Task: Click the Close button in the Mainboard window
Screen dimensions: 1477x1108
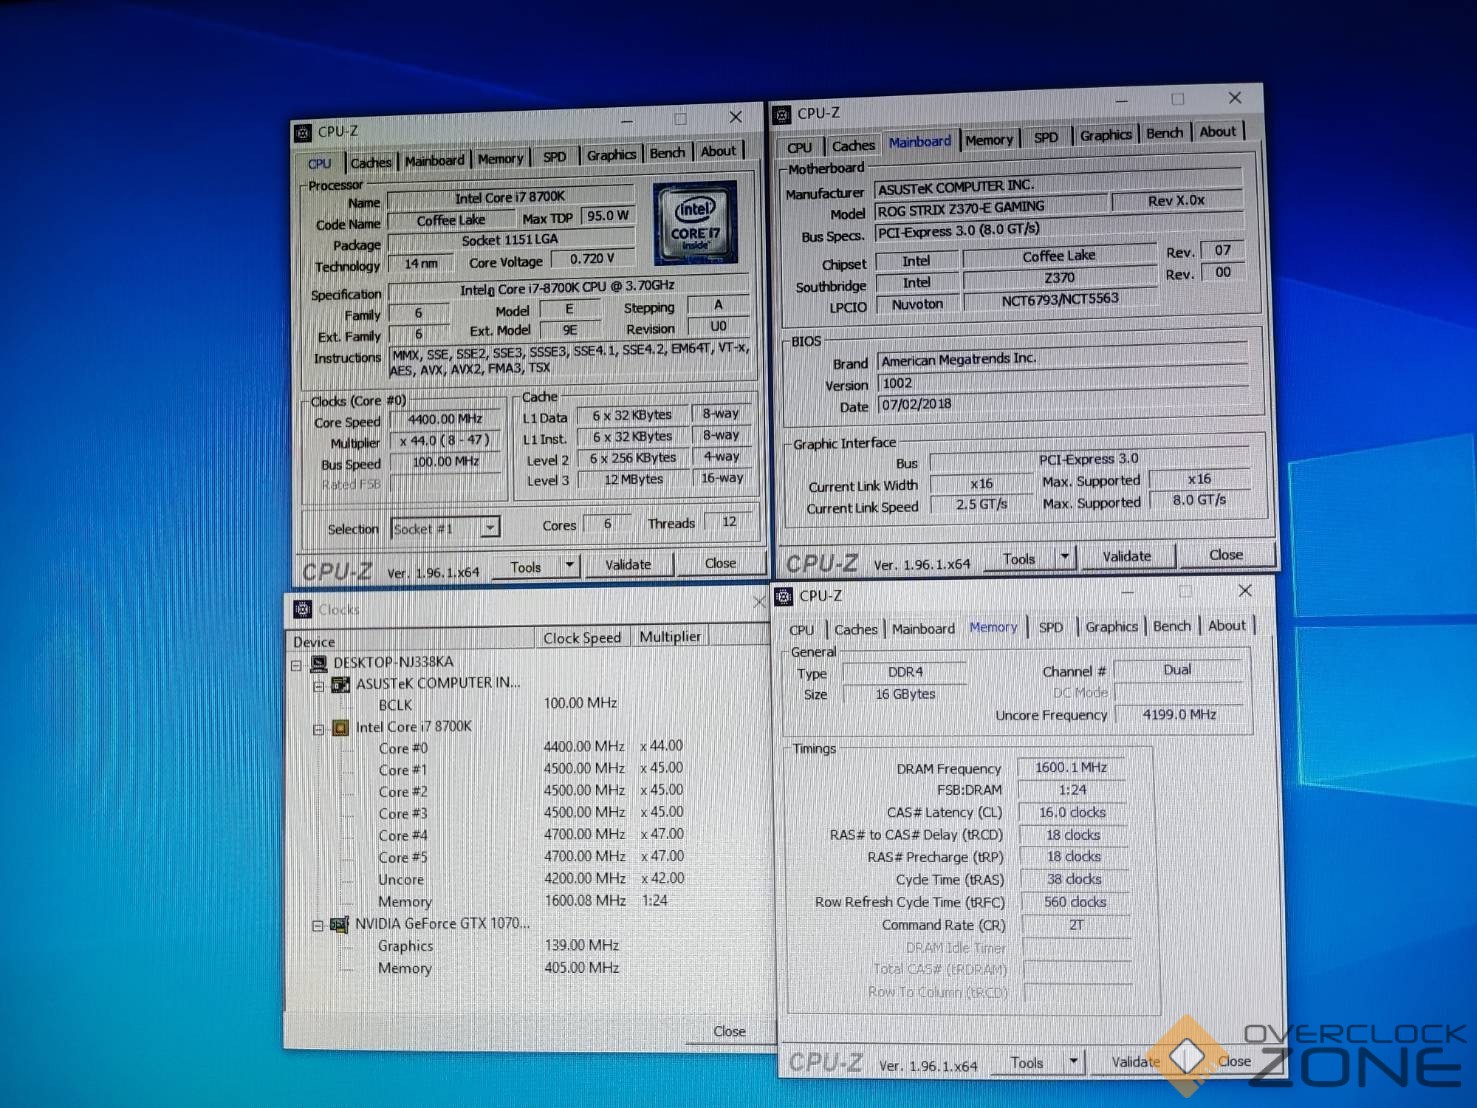Action: [1226, 554]
